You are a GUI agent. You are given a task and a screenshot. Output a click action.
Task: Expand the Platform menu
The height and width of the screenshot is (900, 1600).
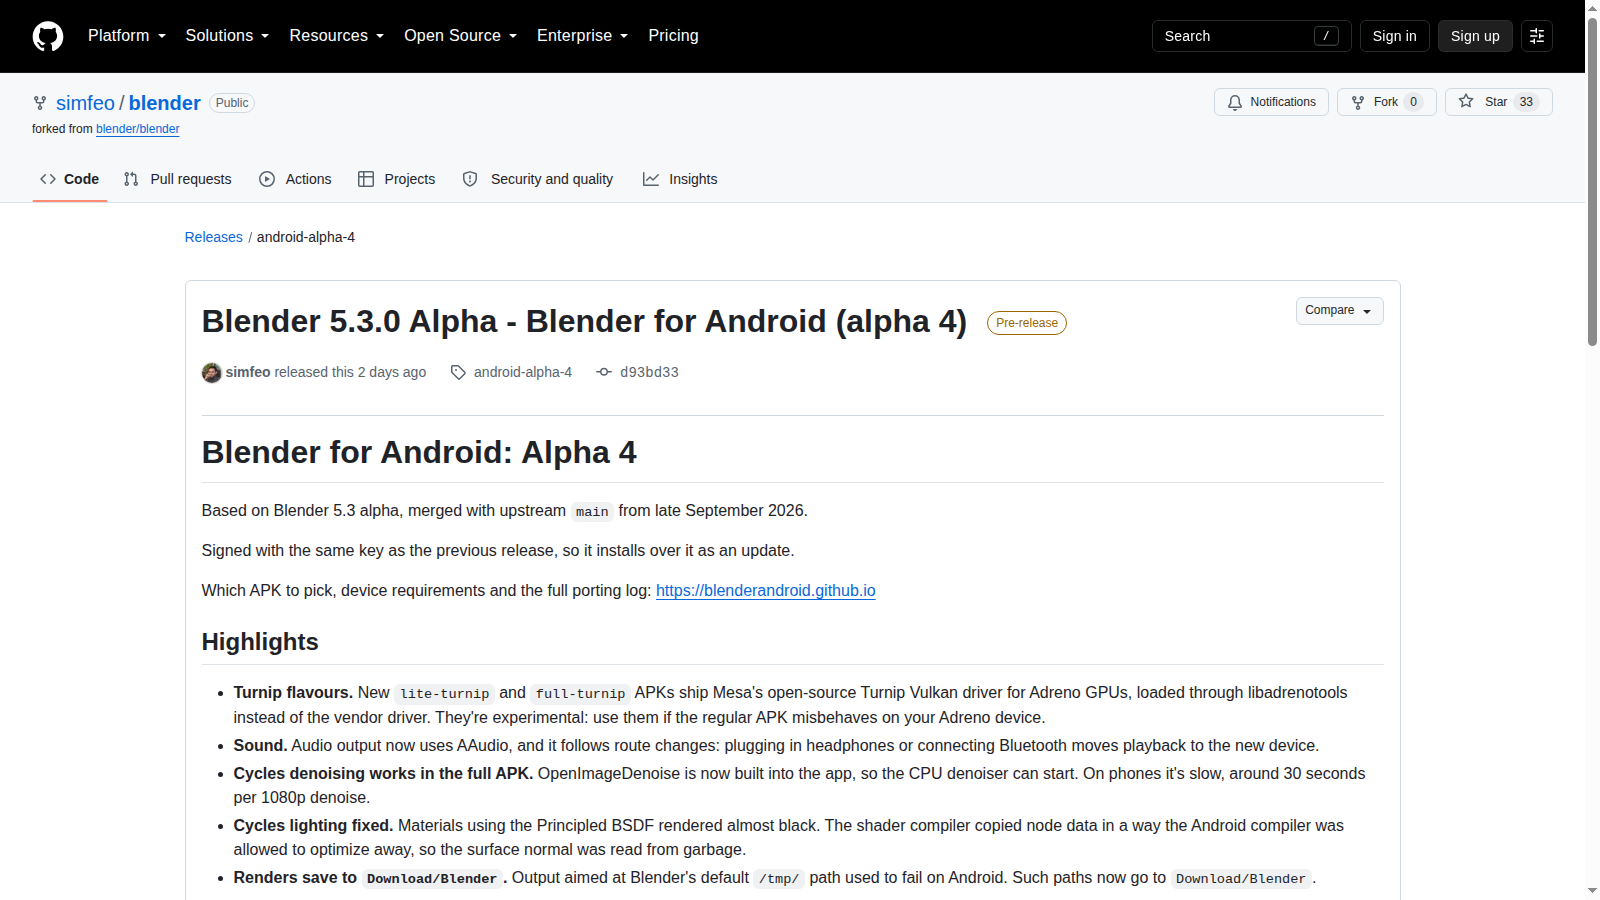[x=127, y=36]
